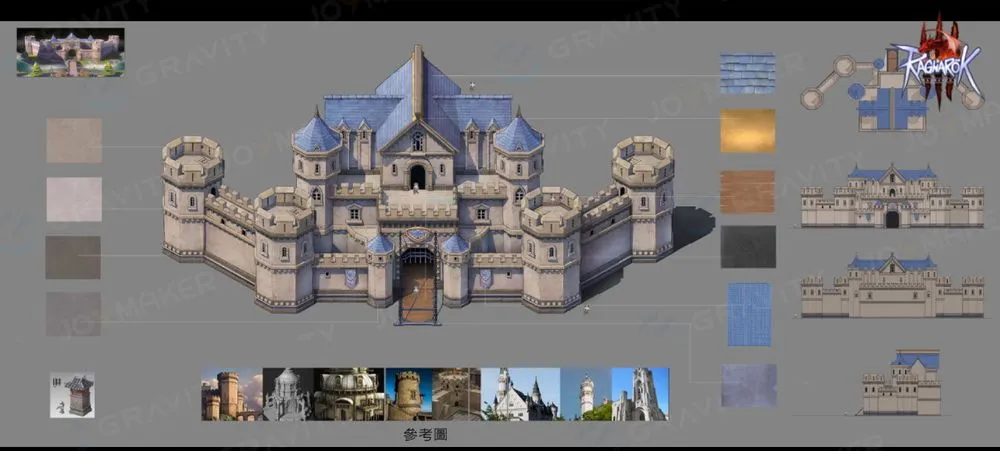
Task: Choose the dark charcoal texture swatch
Action: [x=747, y=246]
